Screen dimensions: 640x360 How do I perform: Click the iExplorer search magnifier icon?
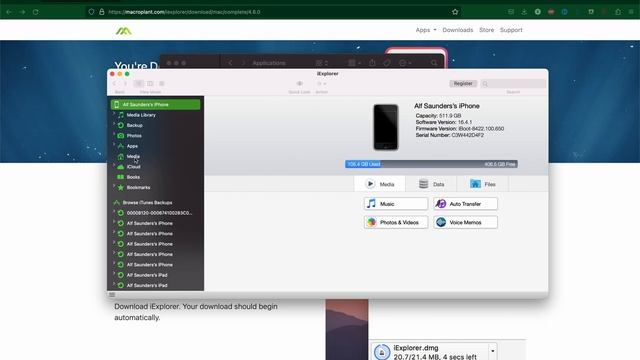click(x=485, y=84)
